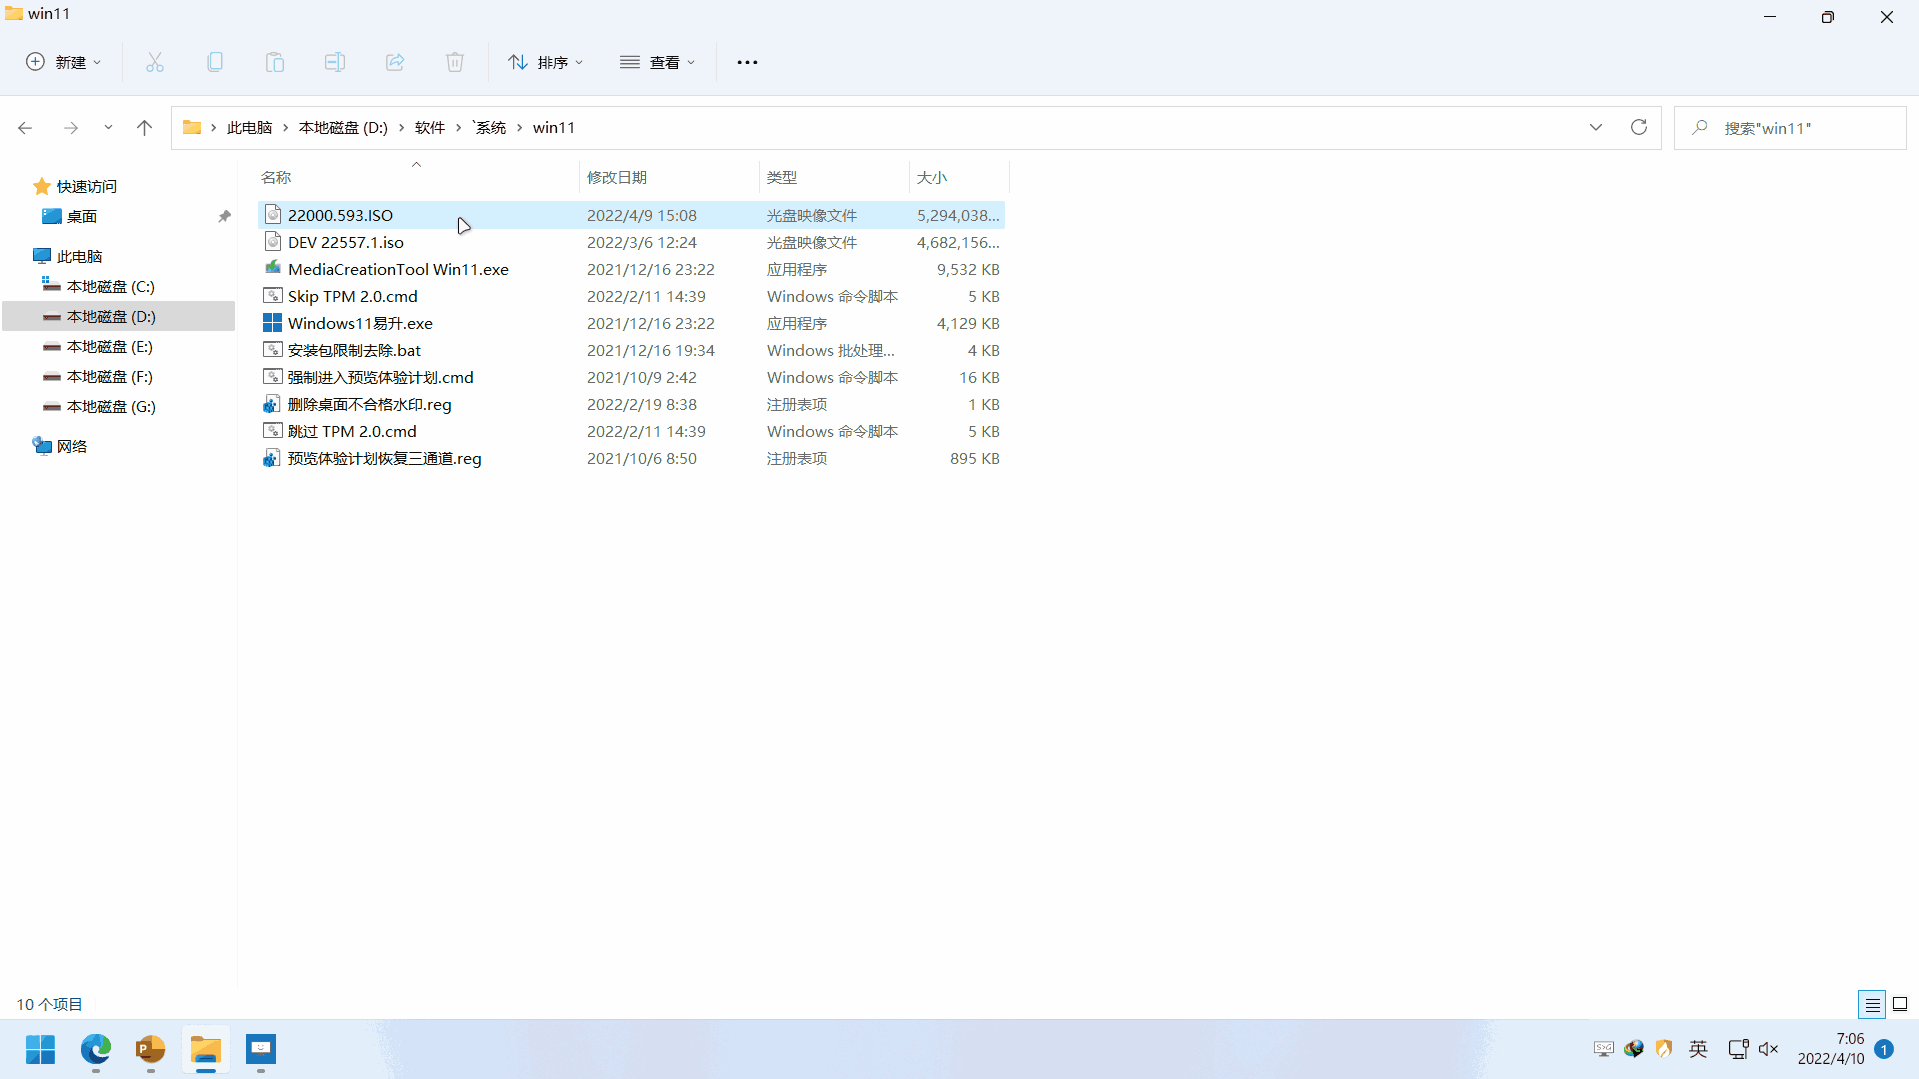Open the 查看 (View) dropdown
This screenshot has width=1919, height=1079.
[657, 61]
